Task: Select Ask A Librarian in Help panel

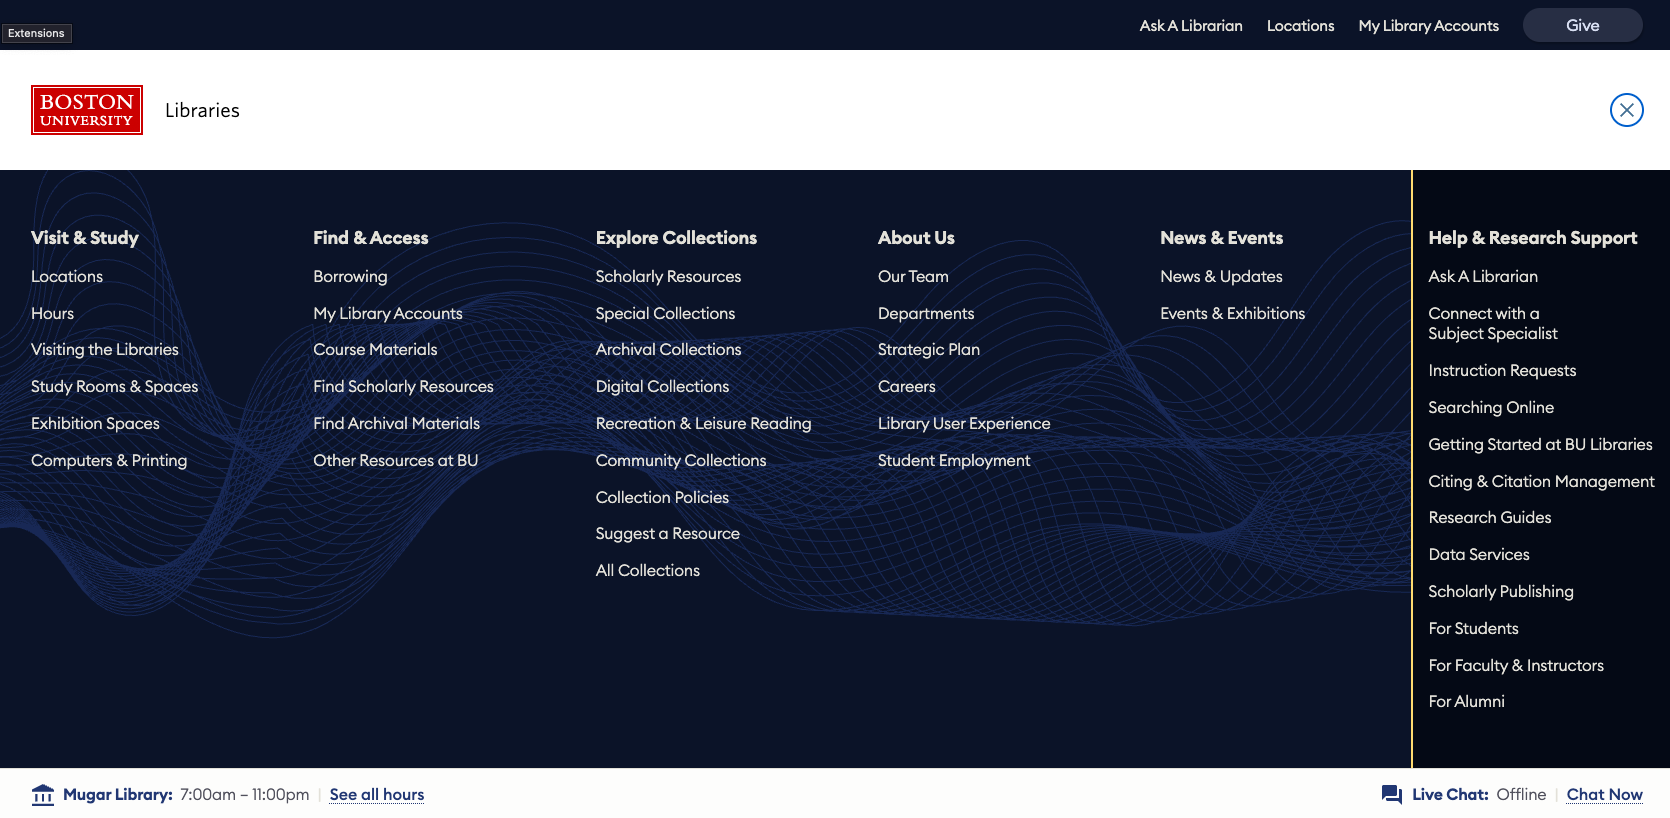Action: point(1483,276)
